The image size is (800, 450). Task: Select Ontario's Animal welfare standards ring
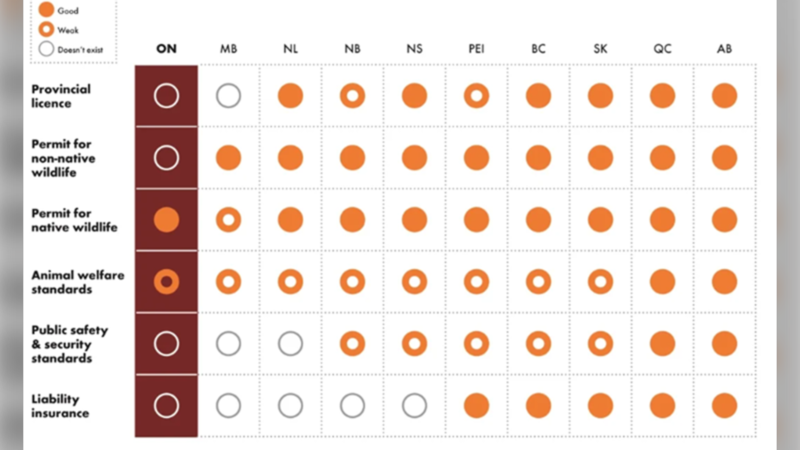(x=166, y=282)
